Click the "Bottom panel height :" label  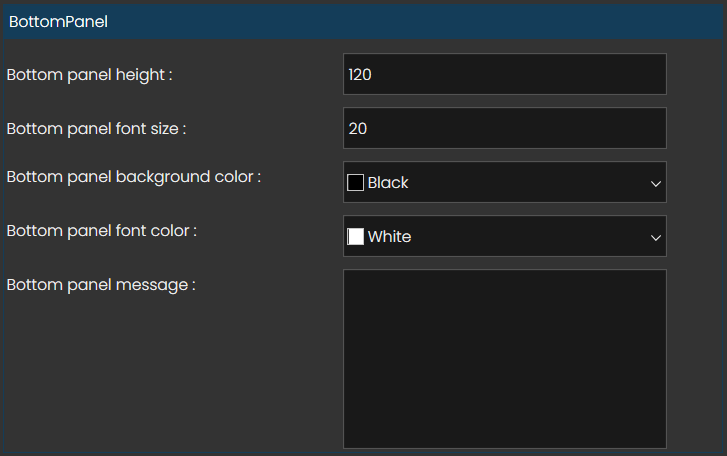(96, 74)
